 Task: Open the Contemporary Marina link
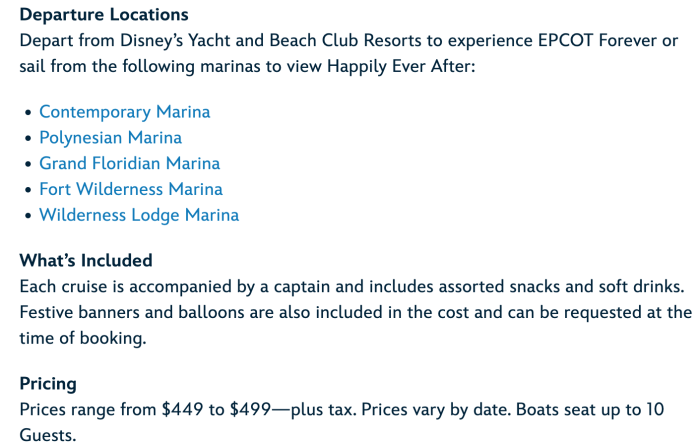click(125, 112)
